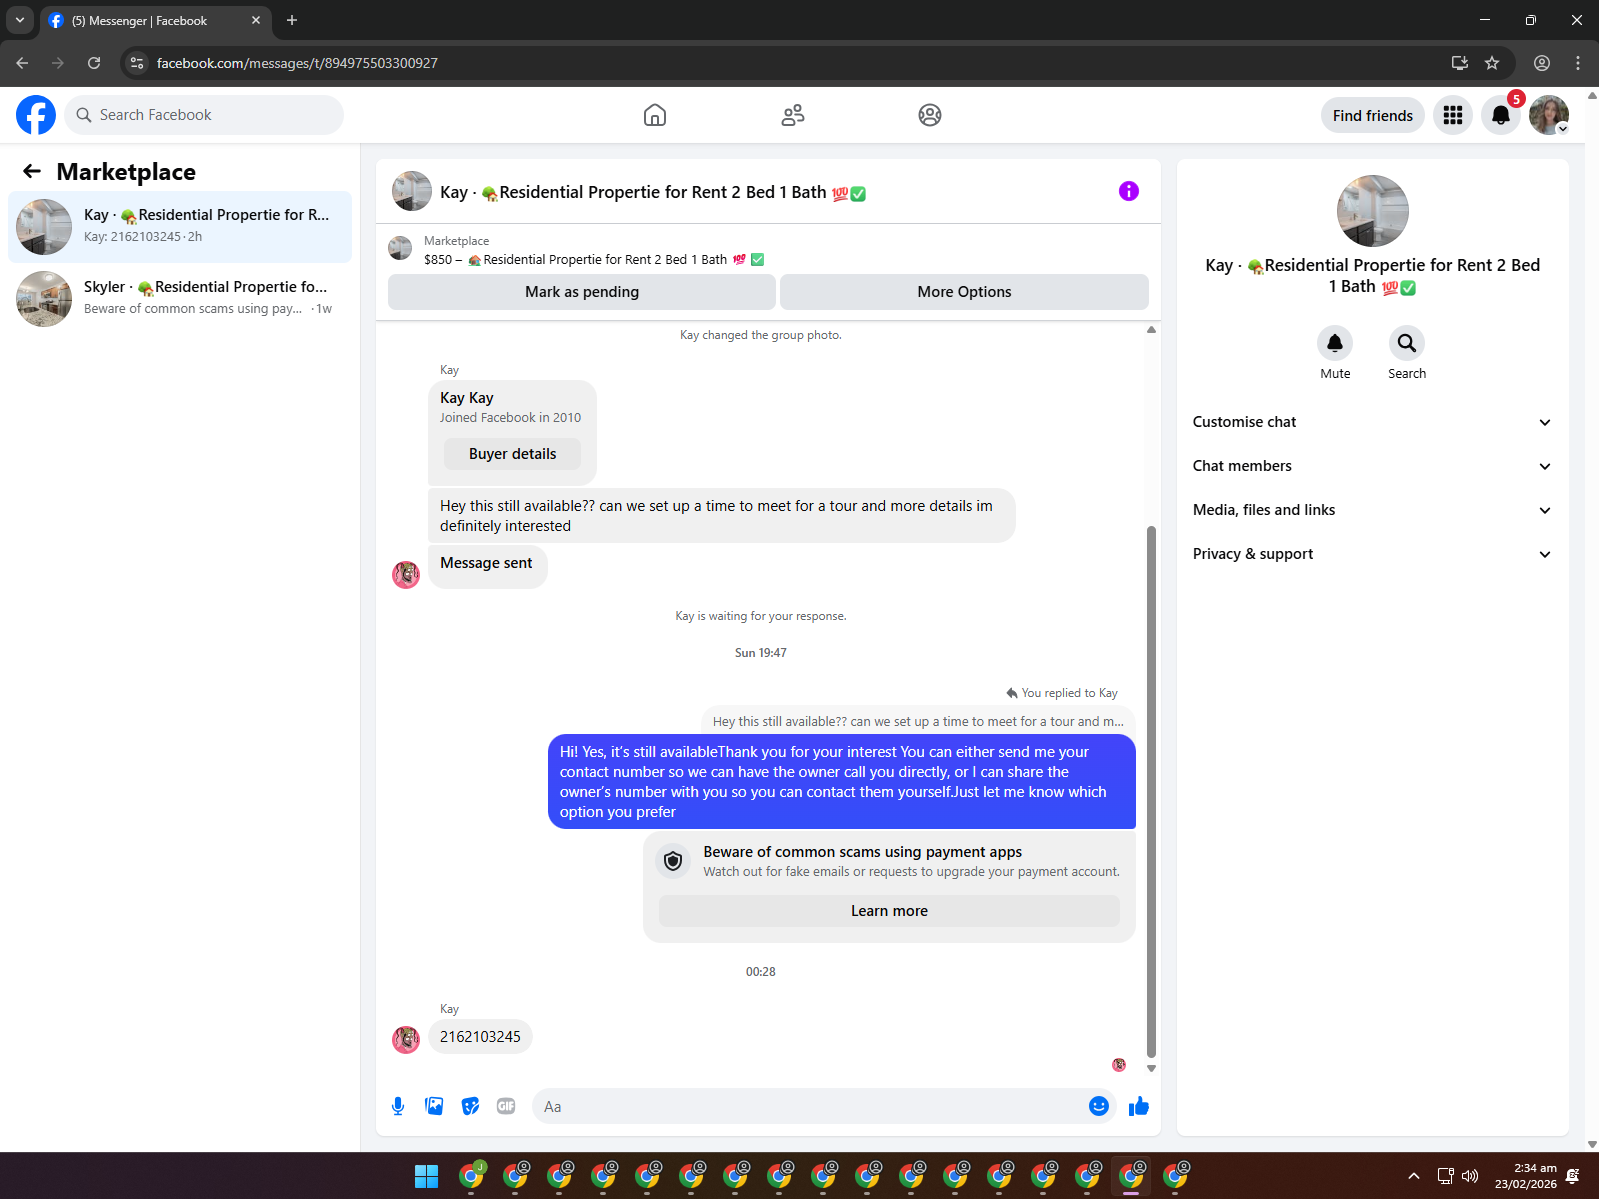Expand Customise chat section
The height and width of the screenshot is (1199, 1599).
pos(1372,422)
